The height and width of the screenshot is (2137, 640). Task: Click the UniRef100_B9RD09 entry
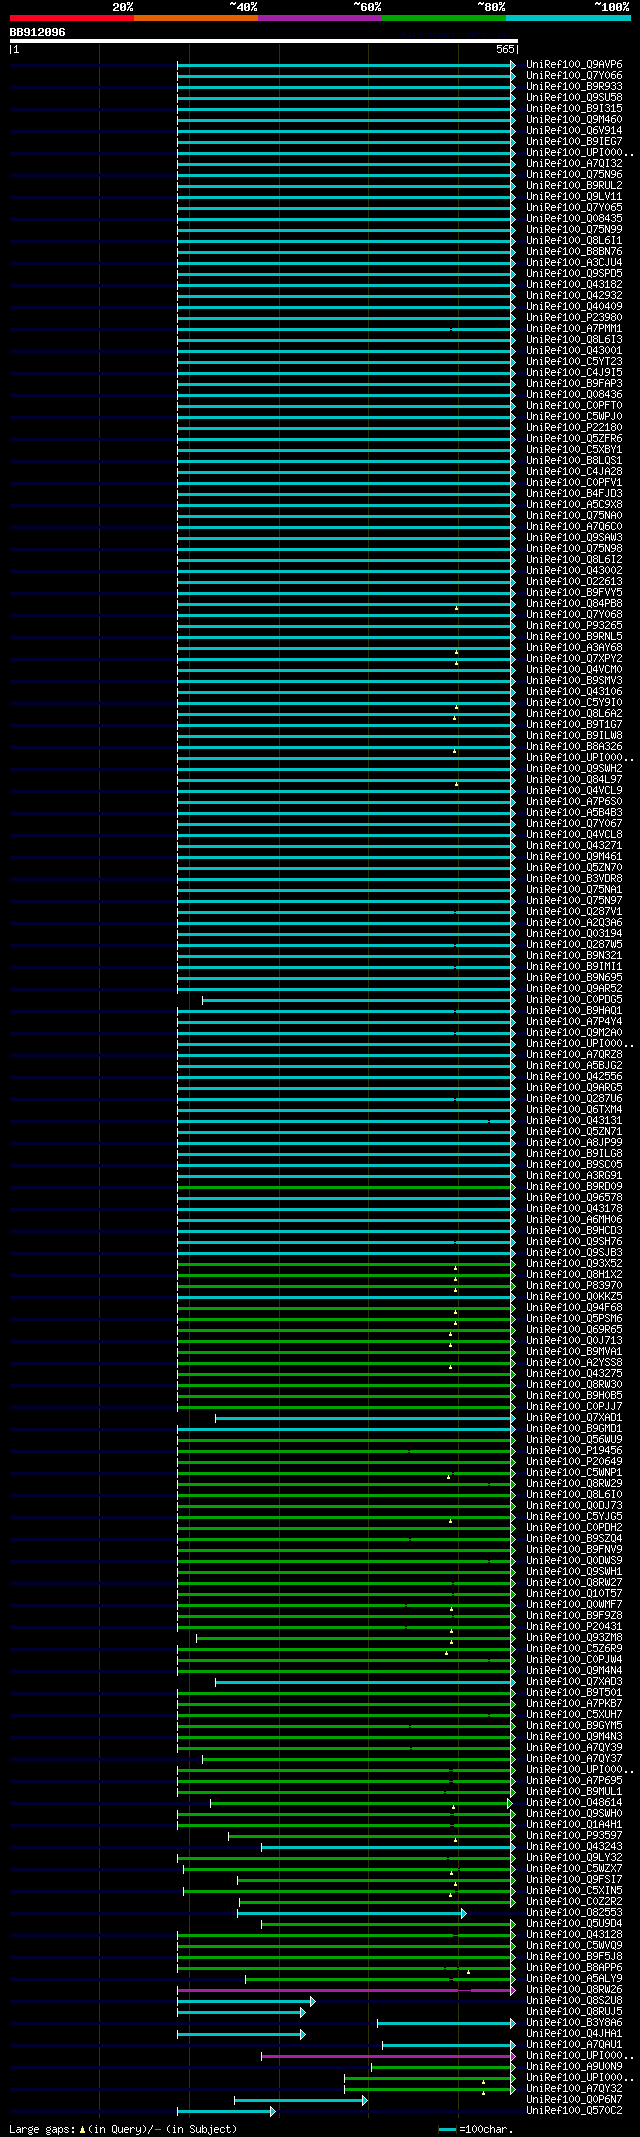click(x=574, y=1186)
